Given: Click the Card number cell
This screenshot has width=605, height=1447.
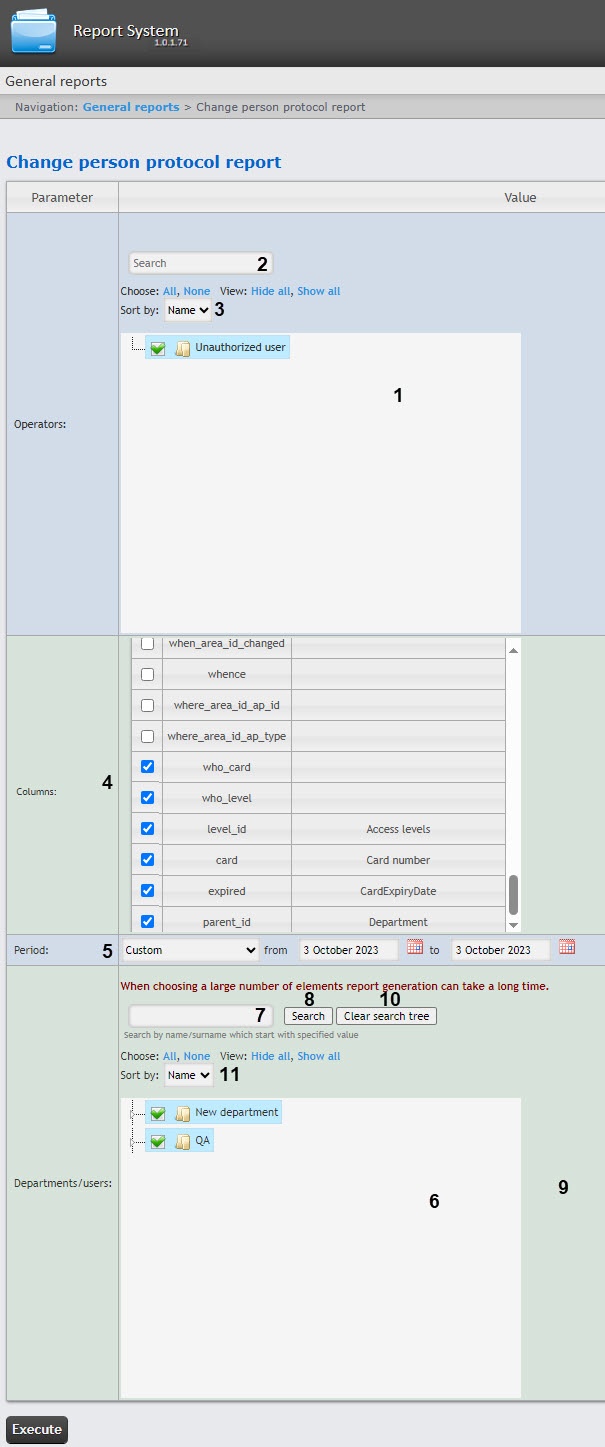Looking at the screenshot, I should [x=398, y=860].
